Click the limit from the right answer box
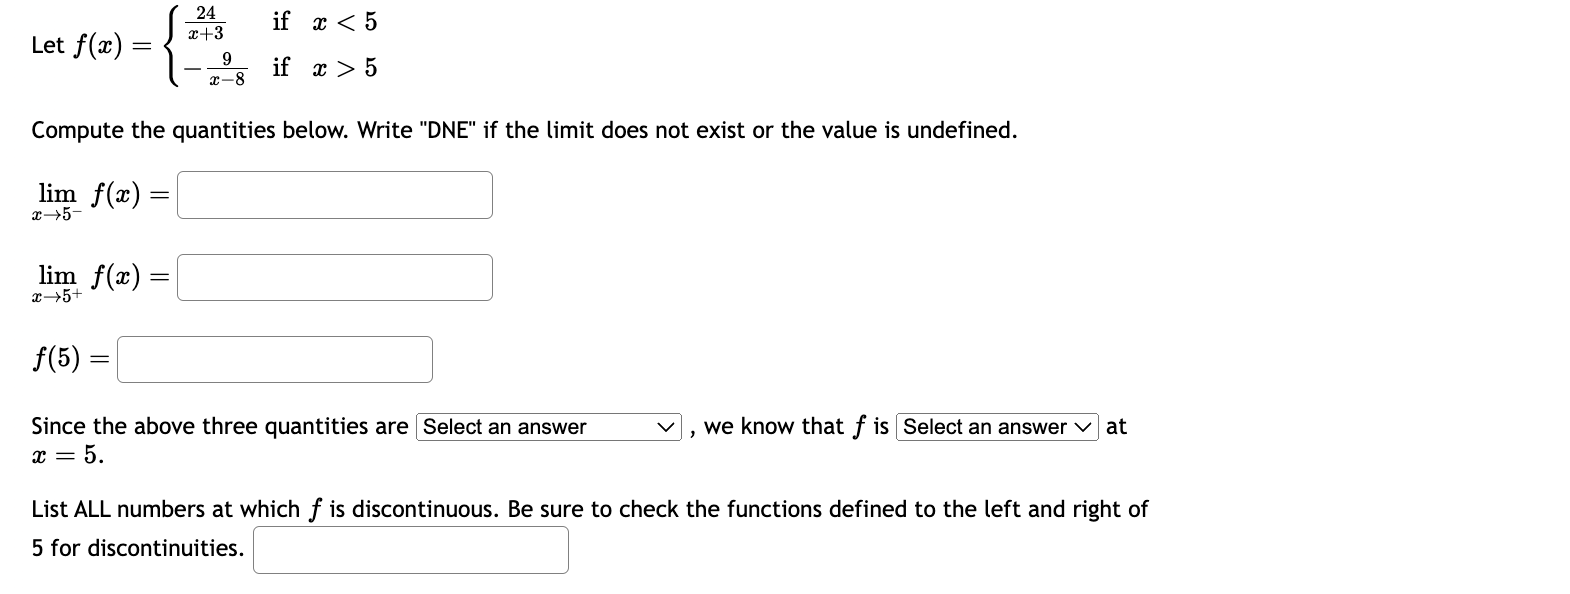The height and width of the screenshot is (594, 1570). 334,277
